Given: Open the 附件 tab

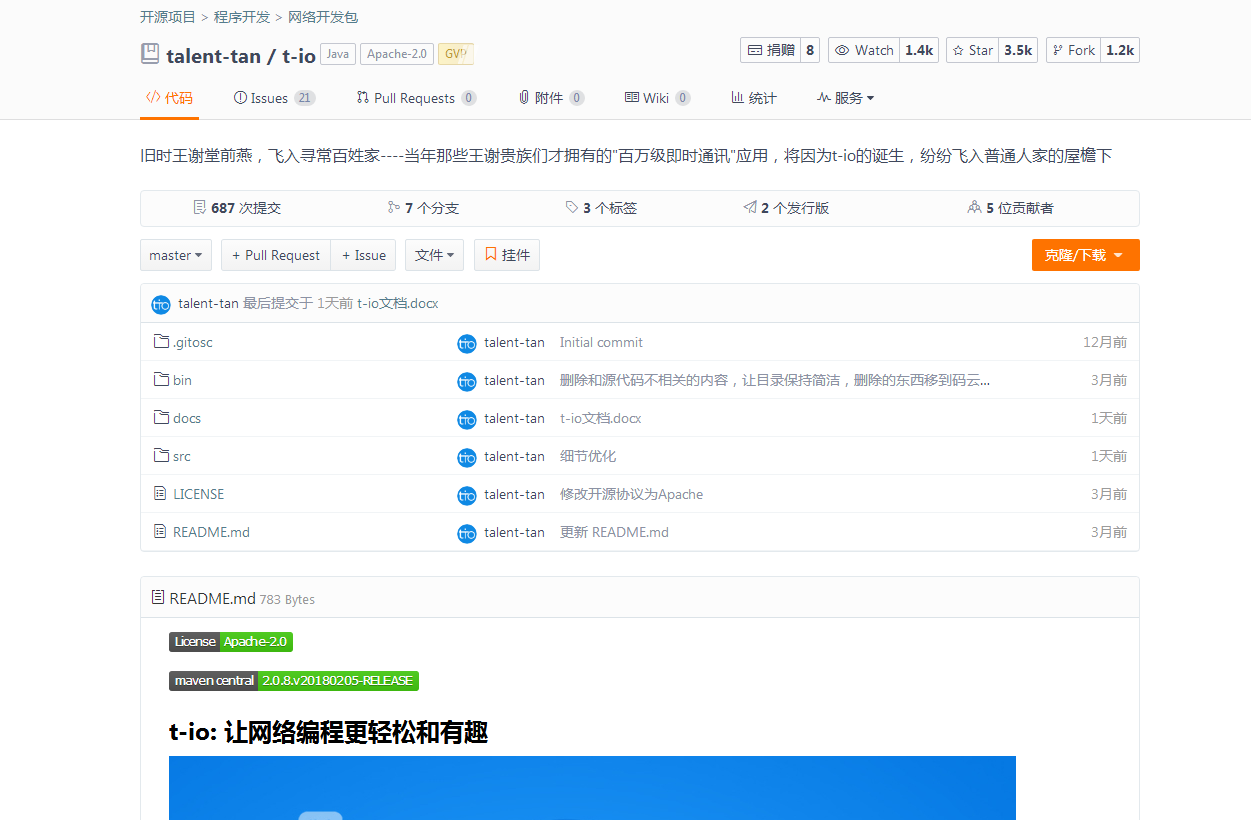Looking at the screenshot, I should [551, 98].
